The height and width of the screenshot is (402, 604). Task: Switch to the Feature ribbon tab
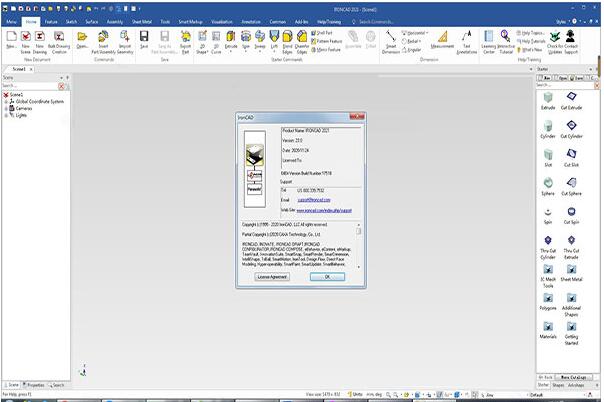coord(51,22)
